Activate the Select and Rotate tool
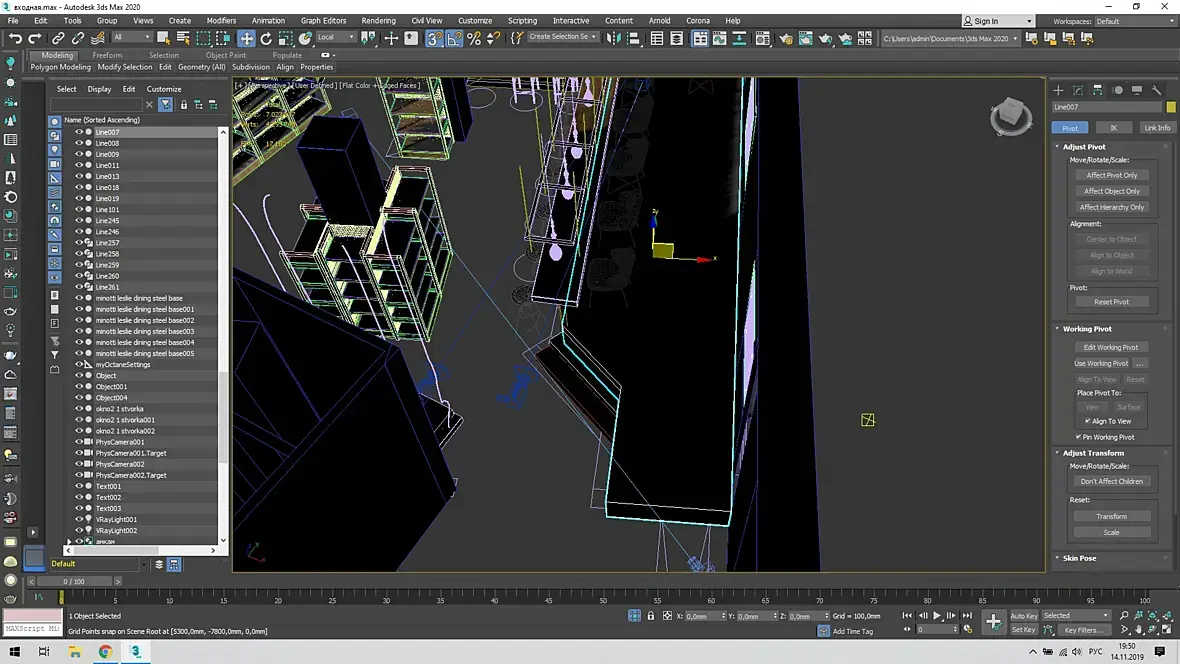Screen dimensions: 1180x664 pyautogui.click(x=266, y=38)
